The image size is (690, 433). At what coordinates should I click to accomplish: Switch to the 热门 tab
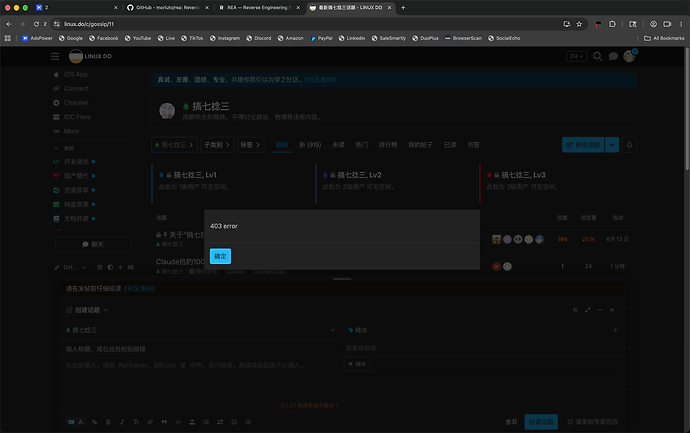click(362, 145)
